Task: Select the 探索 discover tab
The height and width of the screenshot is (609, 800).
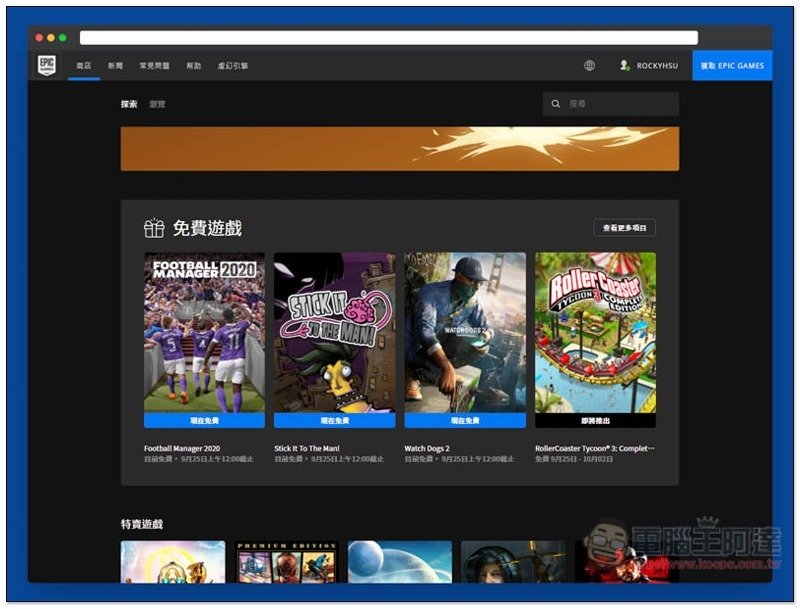Action: tap(129, 104)
